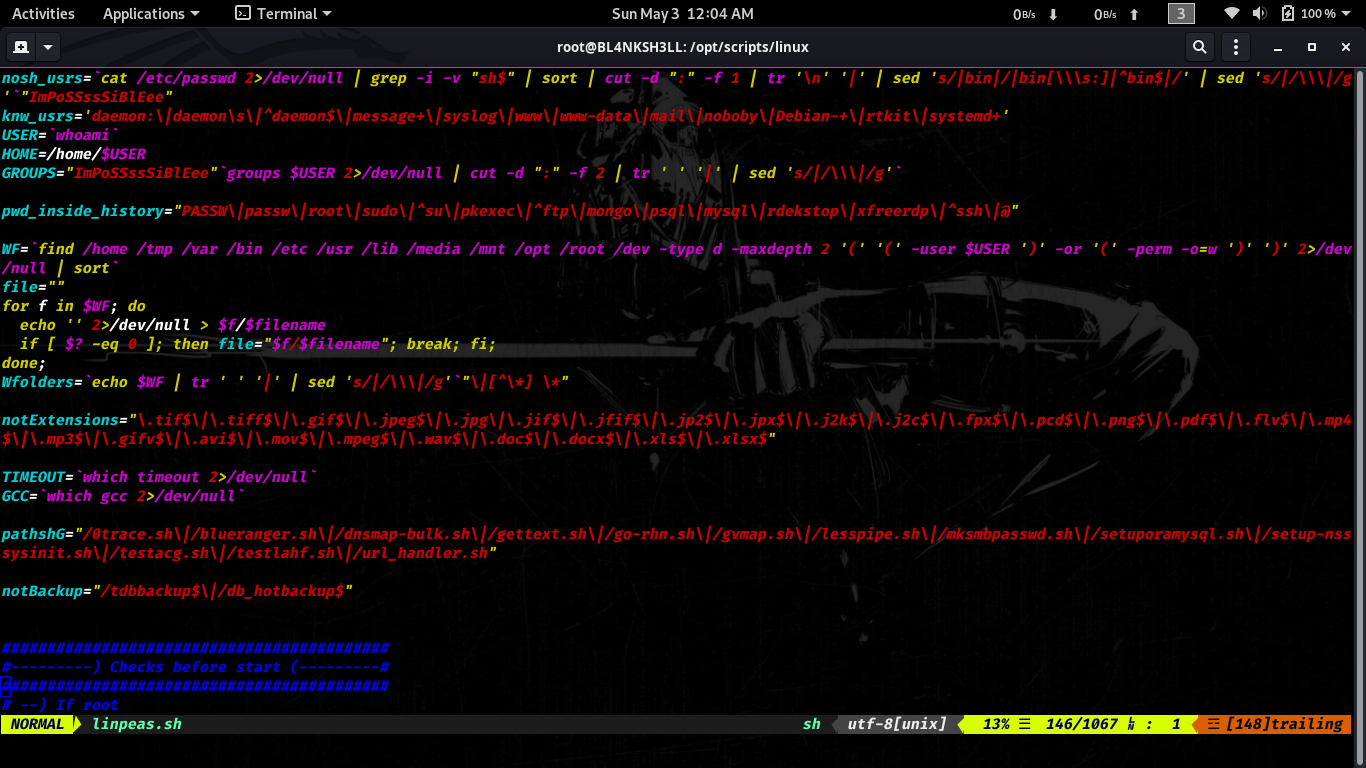Click the volume speaker icon

click(x=1259, y=14)
